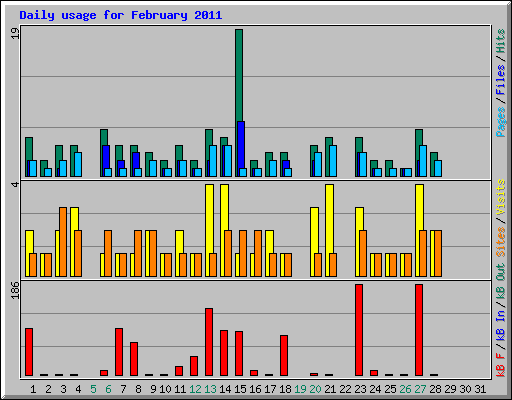
Task: Click the day '16' label on x-axis
Action: tap(255, 389)
